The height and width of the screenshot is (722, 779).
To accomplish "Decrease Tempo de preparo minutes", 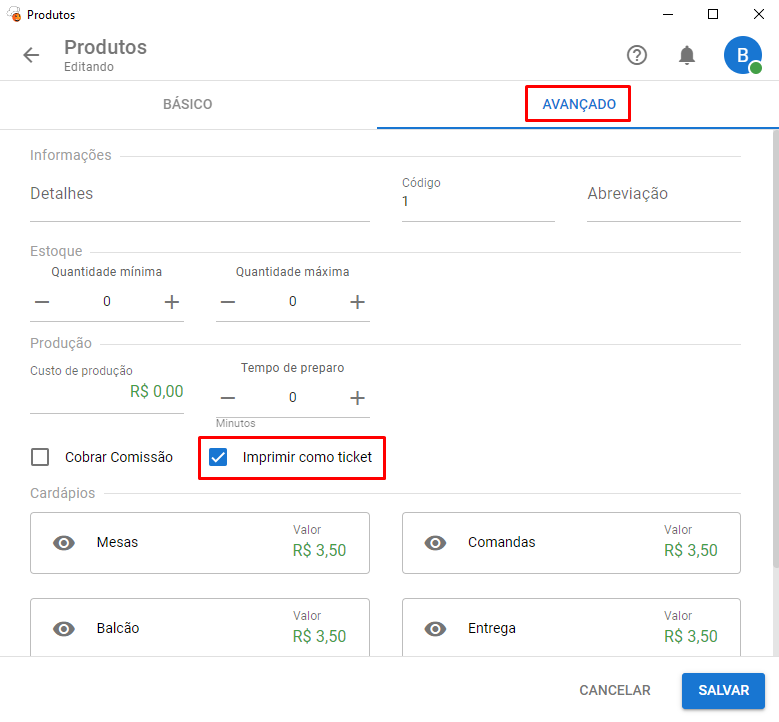I will click(228, 397).
